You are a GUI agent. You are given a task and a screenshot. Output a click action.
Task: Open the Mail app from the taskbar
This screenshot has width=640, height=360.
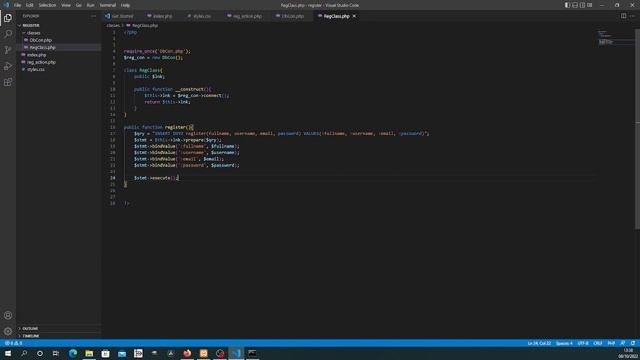tap(122, 353)
